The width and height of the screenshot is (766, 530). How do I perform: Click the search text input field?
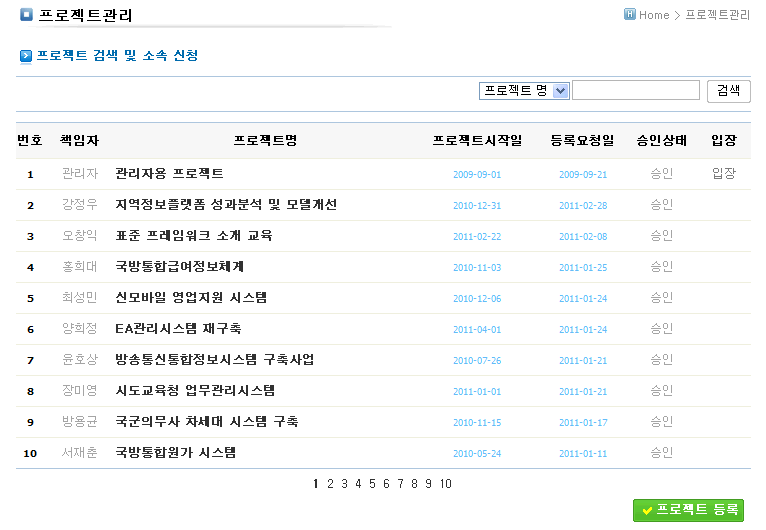(x=635, y=91)
